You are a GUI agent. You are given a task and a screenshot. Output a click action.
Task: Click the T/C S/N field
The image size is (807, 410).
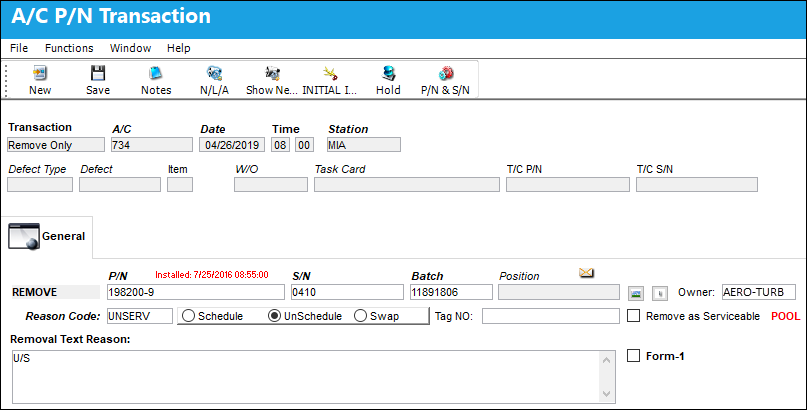pos(697,185)
